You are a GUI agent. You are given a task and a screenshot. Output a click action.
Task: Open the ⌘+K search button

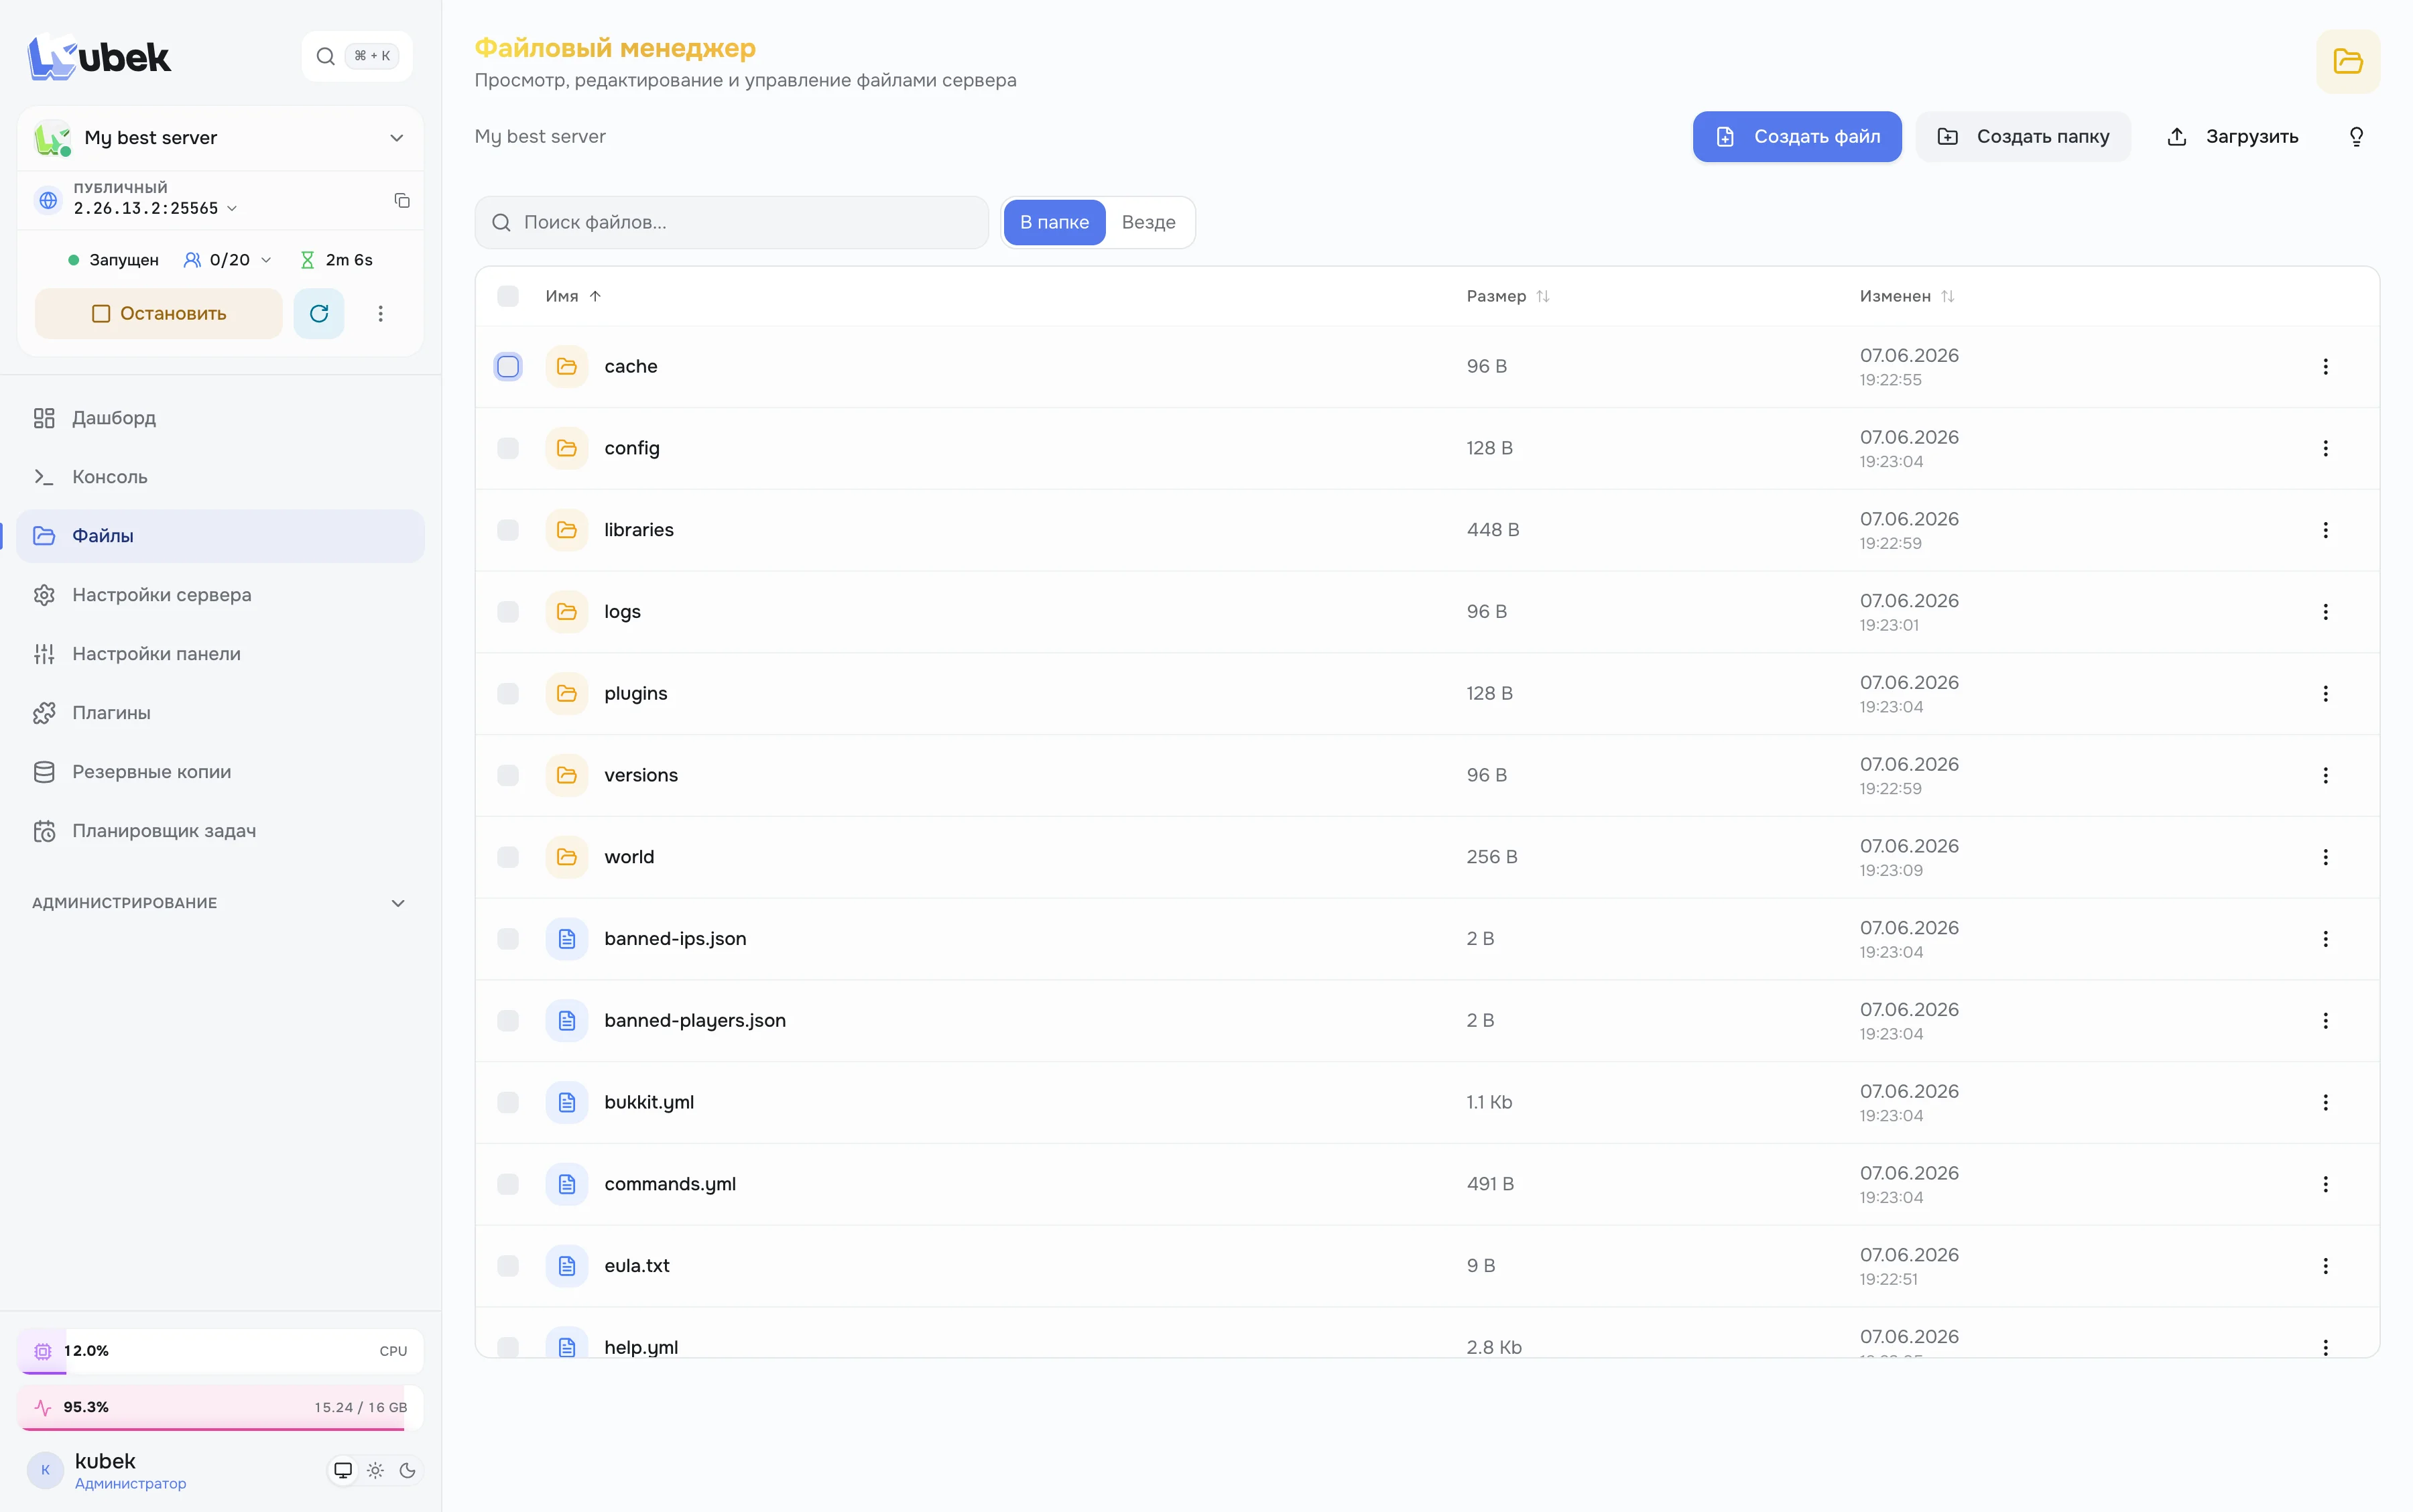click(357, 56)
